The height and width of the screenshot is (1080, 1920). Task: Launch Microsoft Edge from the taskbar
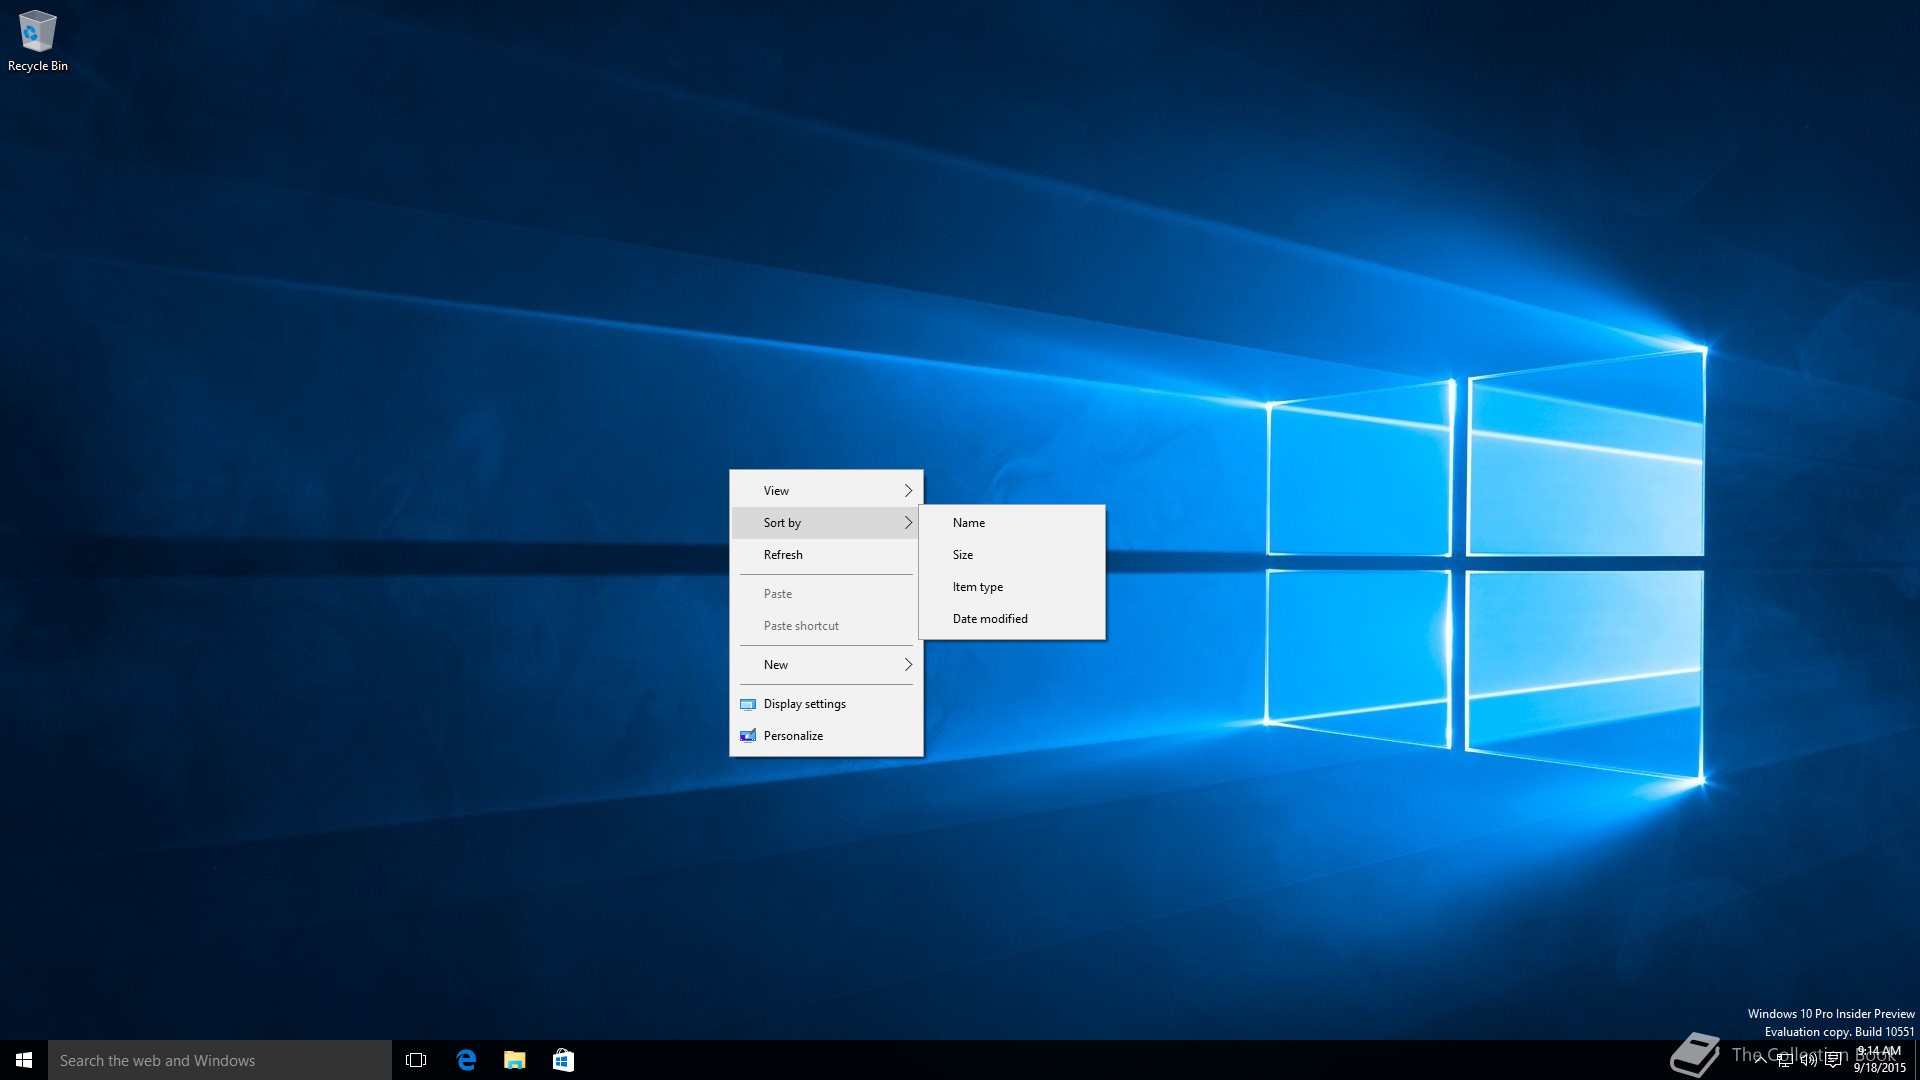click(466, 1060)
